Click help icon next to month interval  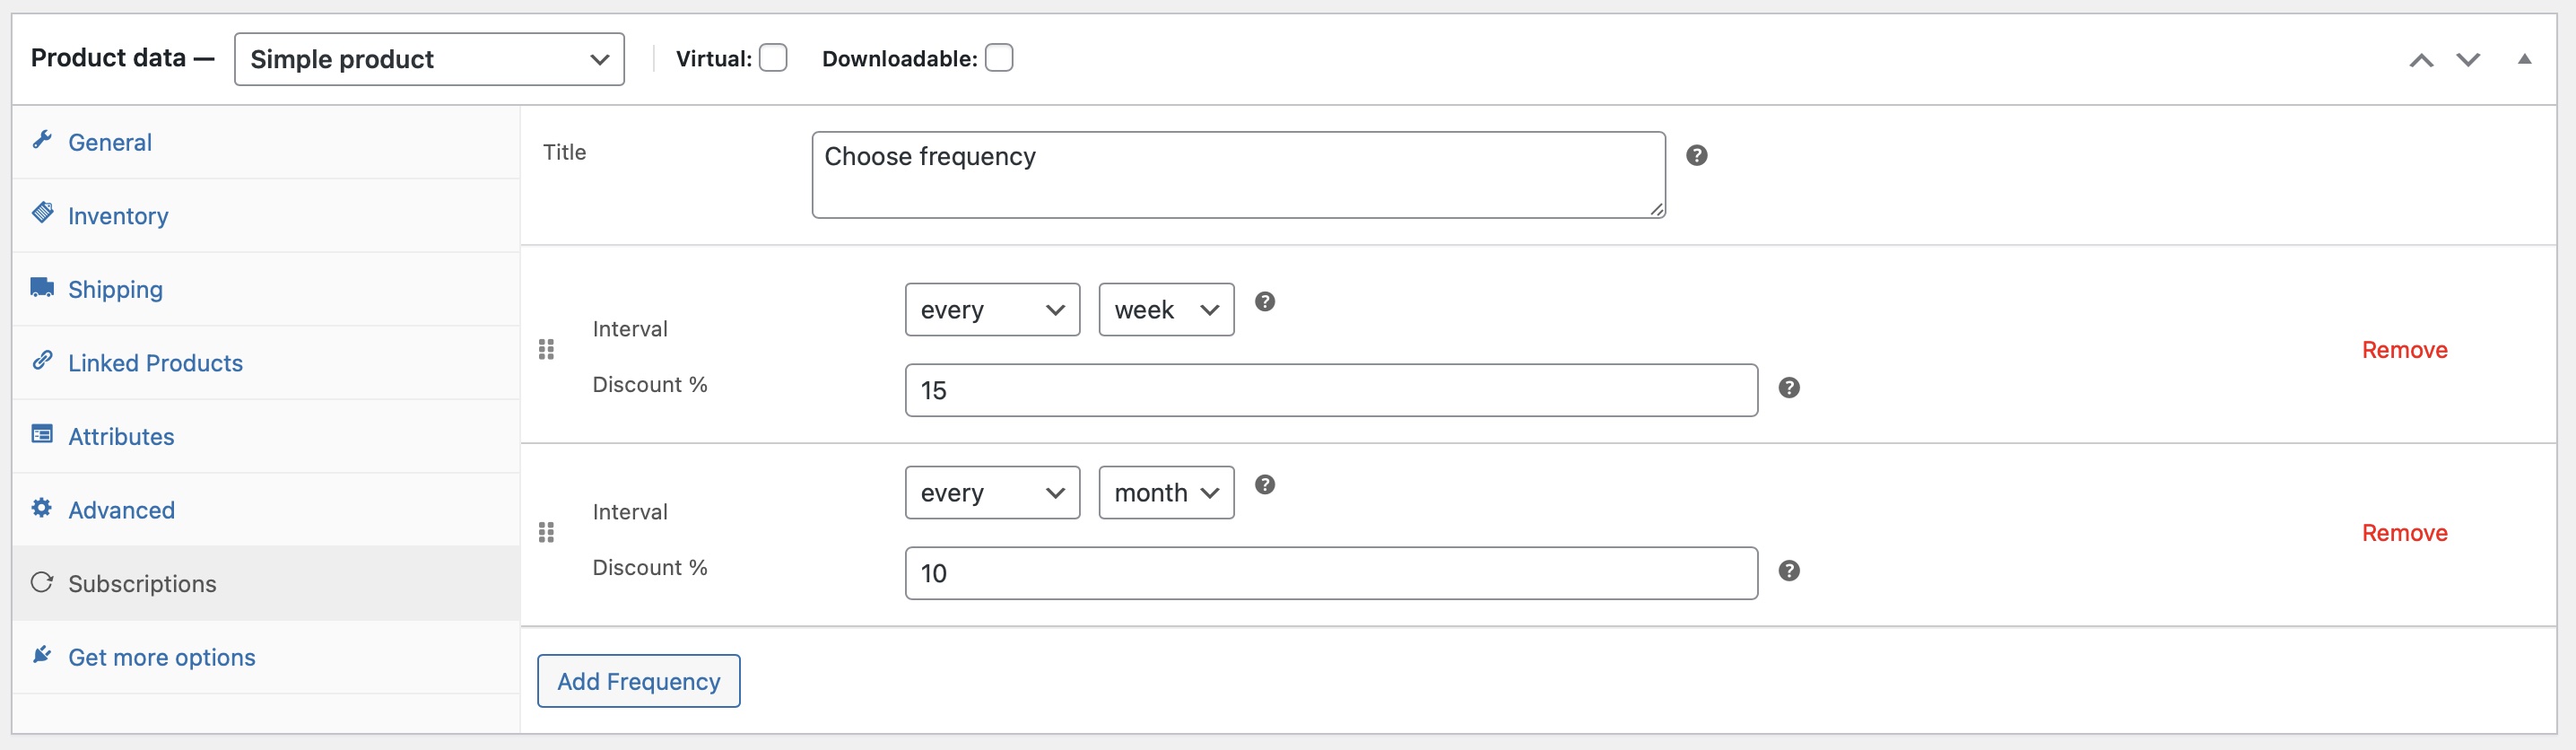(x=1265, y=484)
